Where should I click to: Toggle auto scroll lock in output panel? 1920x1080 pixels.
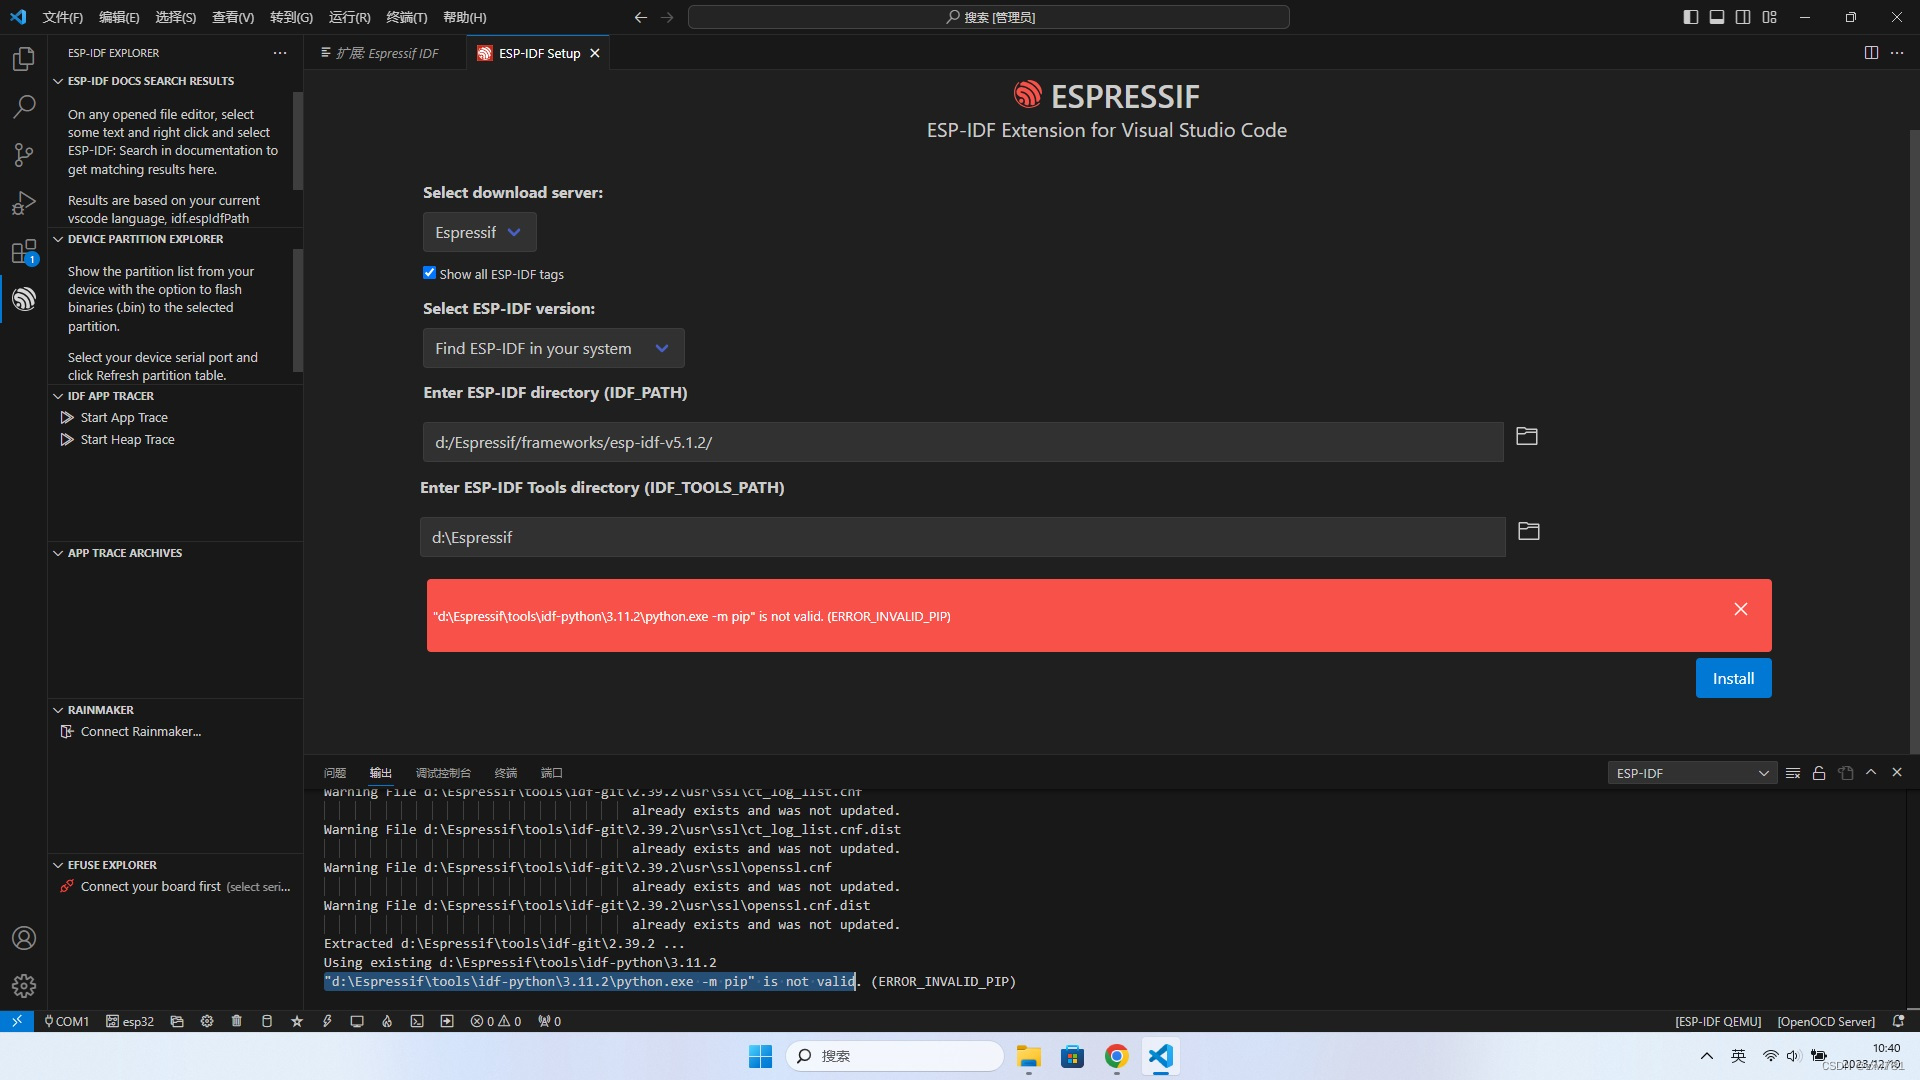(1820, 772)
